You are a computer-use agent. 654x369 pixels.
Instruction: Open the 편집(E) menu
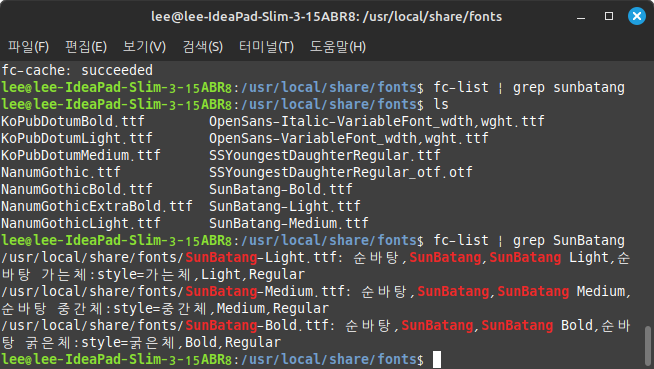86,47
